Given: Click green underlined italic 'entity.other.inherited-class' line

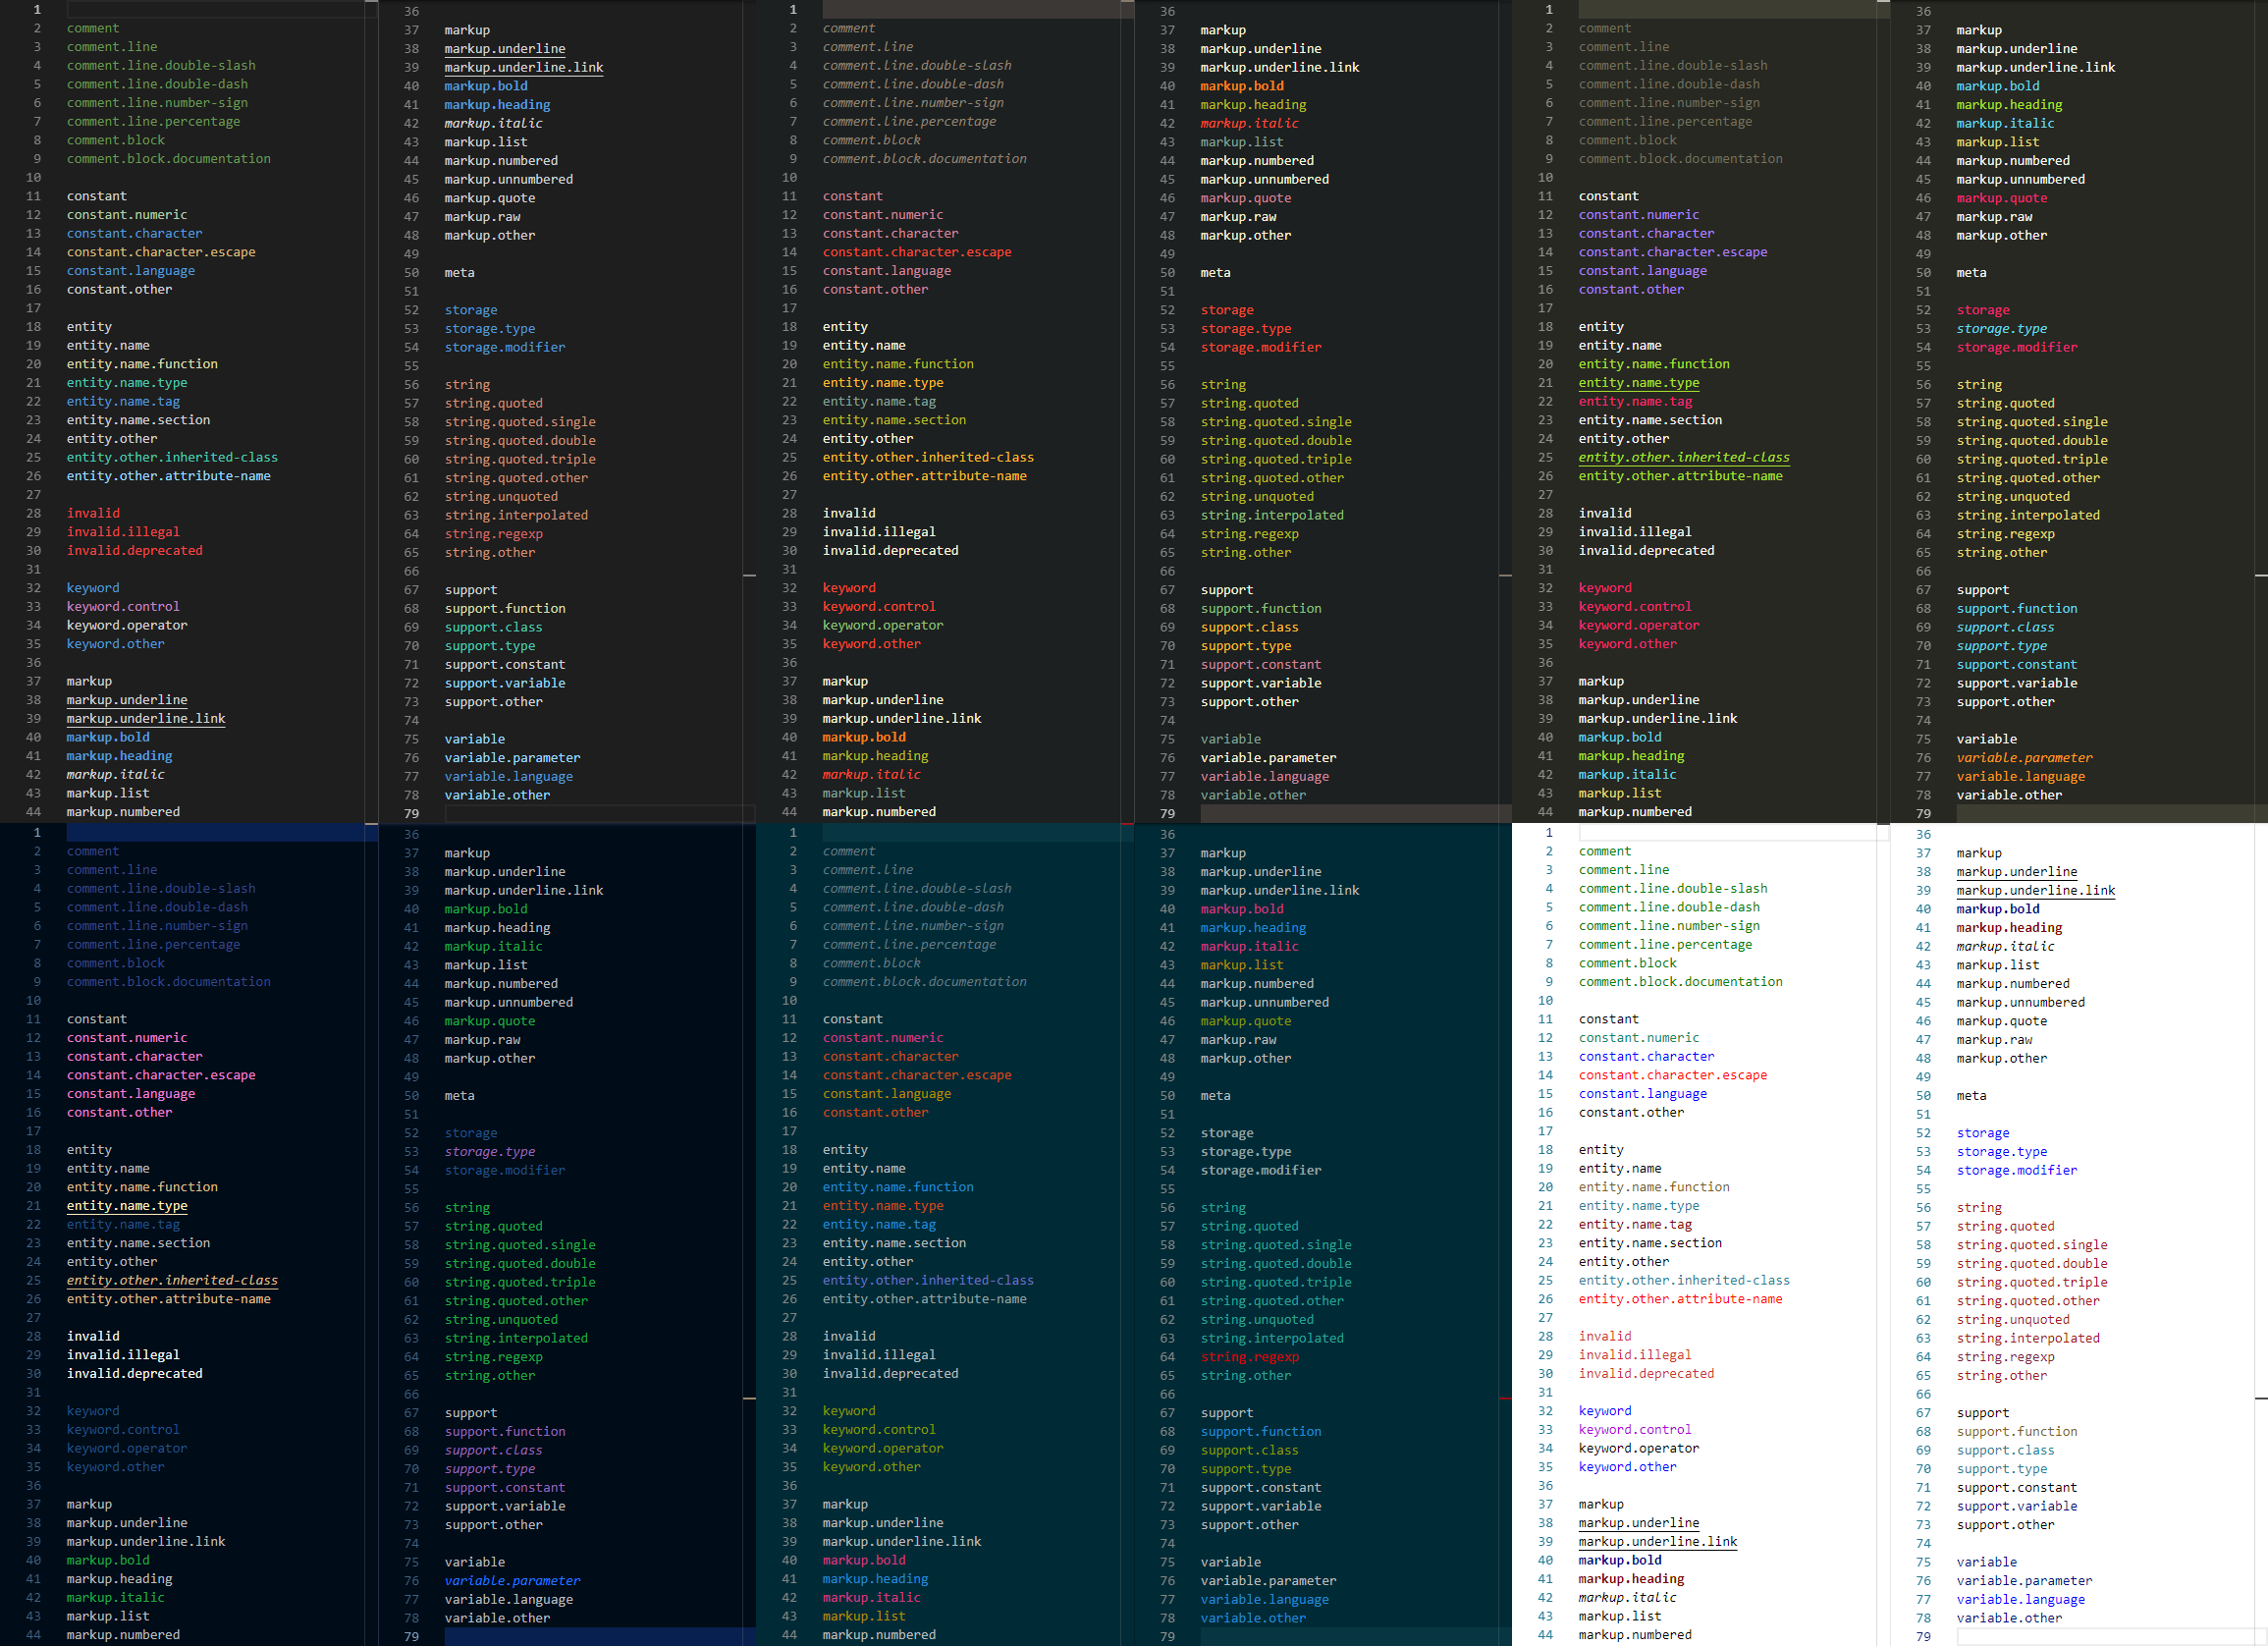Looking at the screenshot, I should point(1684,457).
